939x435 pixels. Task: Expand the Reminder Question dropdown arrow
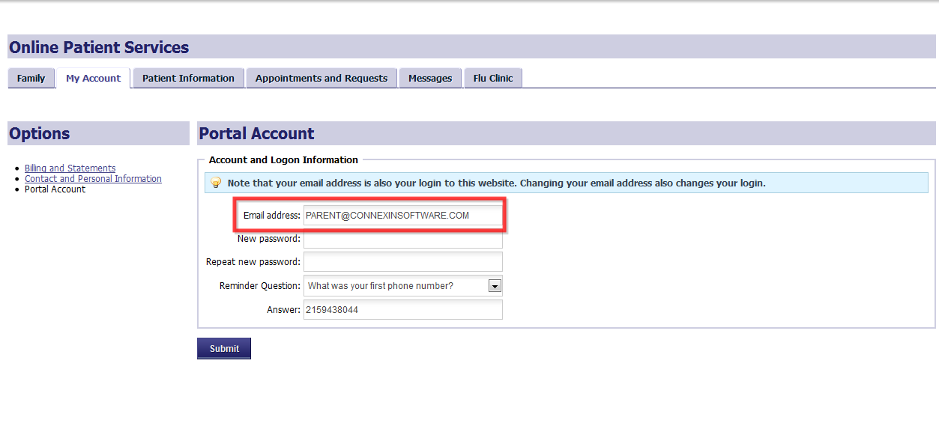click(495, 286)
